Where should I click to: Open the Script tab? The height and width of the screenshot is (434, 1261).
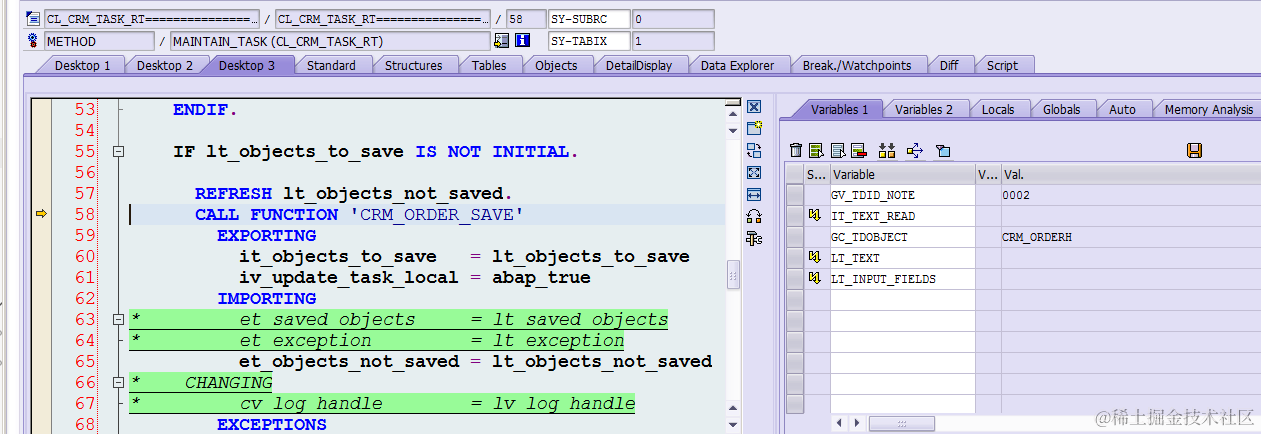pos(1002,65)
